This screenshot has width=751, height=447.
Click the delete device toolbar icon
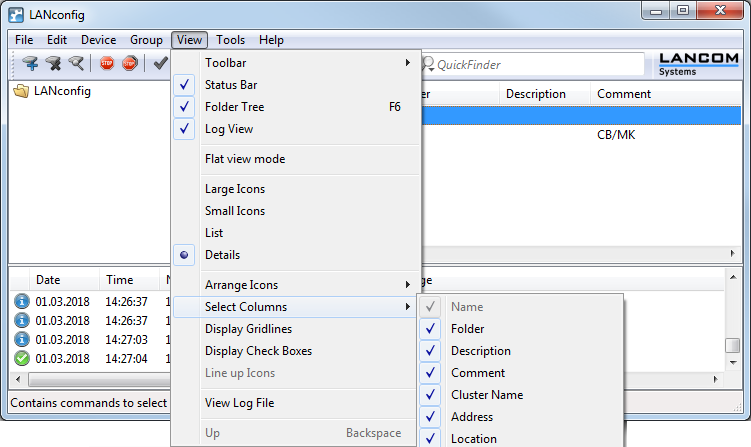[x=53, y=64]
